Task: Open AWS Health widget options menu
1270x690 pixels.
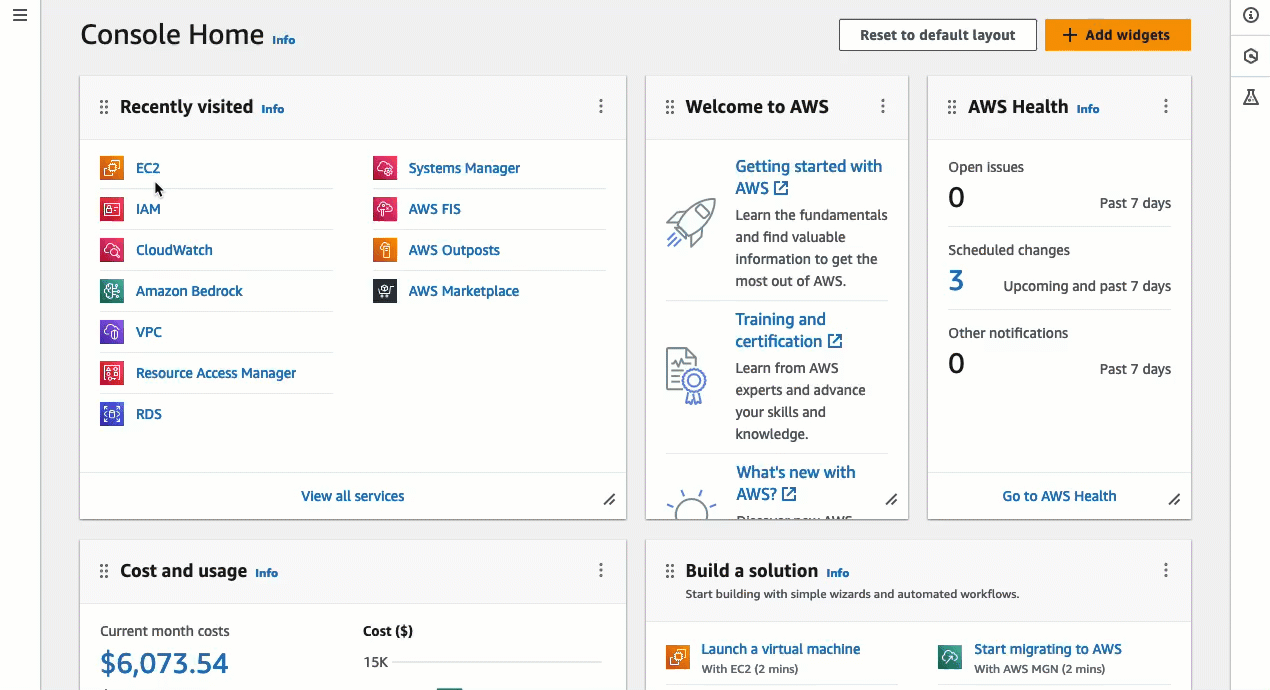Action: click(1166, 106)
